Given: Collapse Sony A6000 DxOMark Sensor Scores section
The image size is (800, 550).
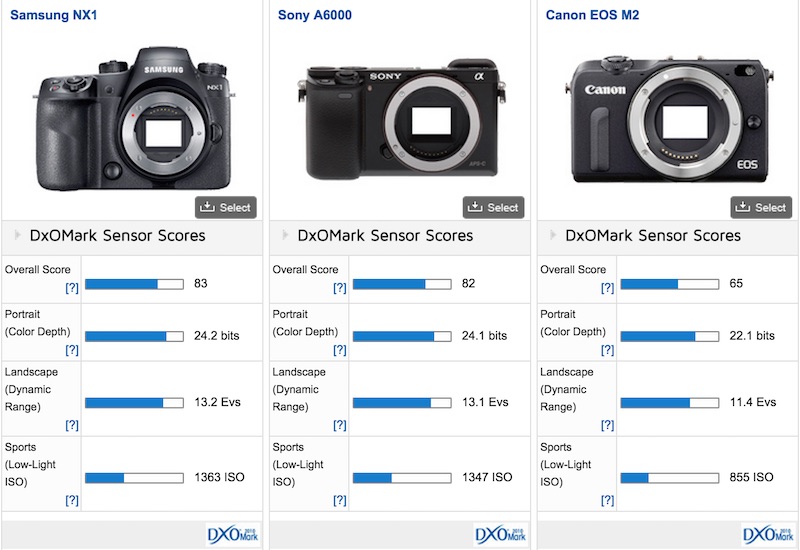Looking at the screenshot, I should coord(286,235).
